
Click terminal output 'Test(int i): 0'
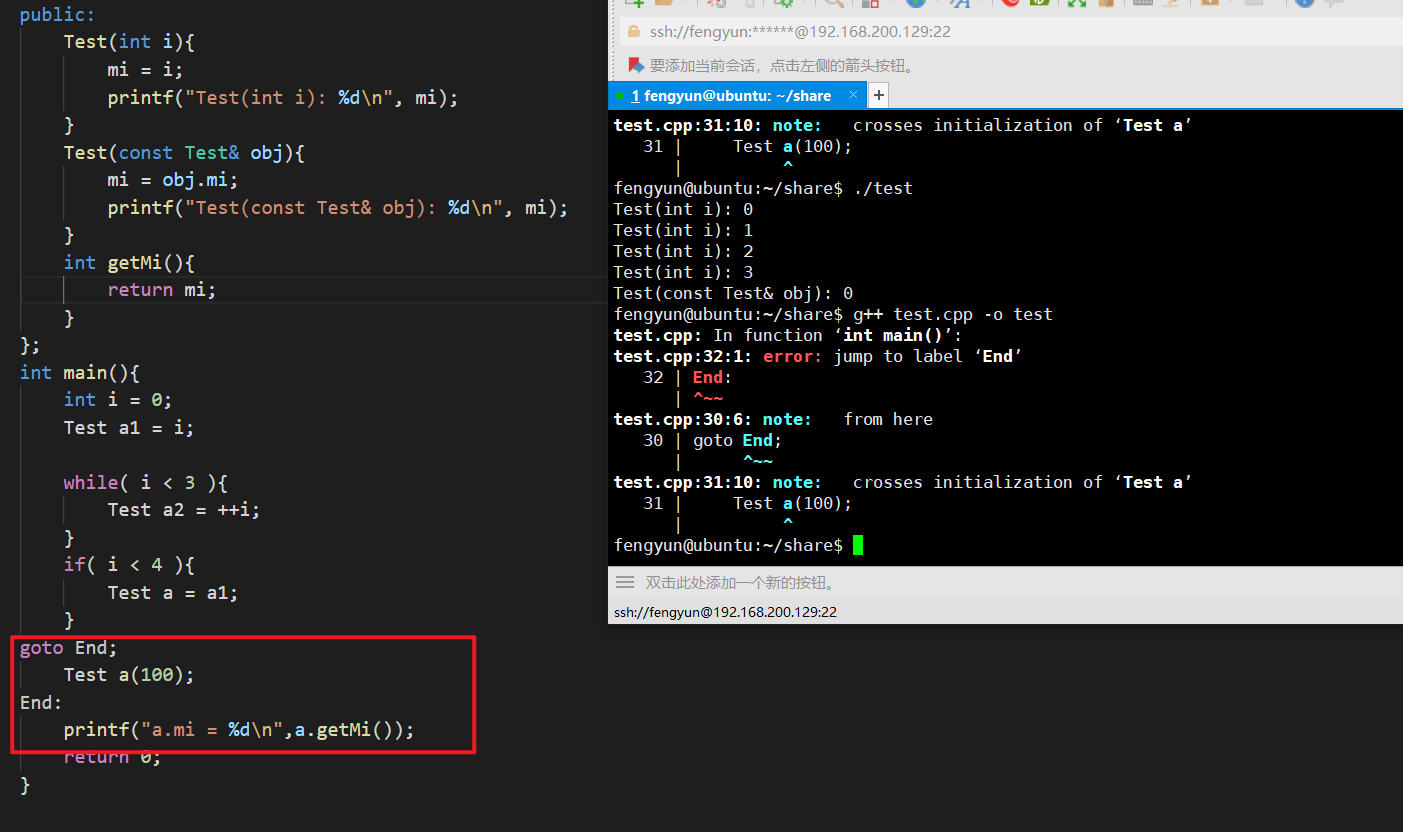pos(684,209)
